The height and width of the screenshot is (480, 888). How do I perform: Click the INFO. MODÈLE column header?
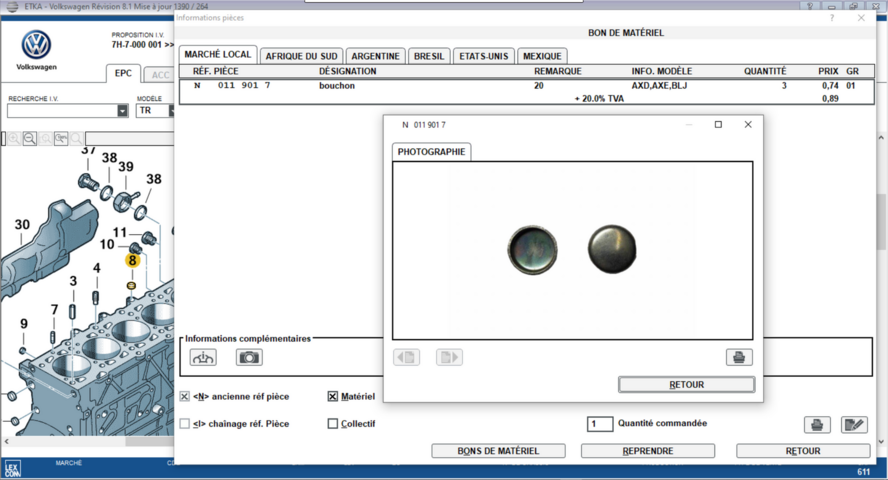[661, 71]
